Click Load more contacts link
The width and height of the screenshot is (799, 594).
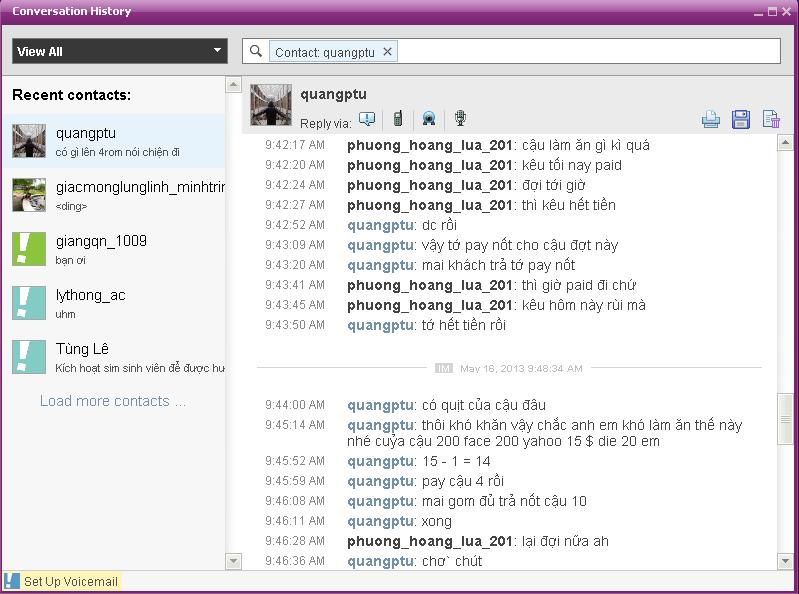click(113, 401)
